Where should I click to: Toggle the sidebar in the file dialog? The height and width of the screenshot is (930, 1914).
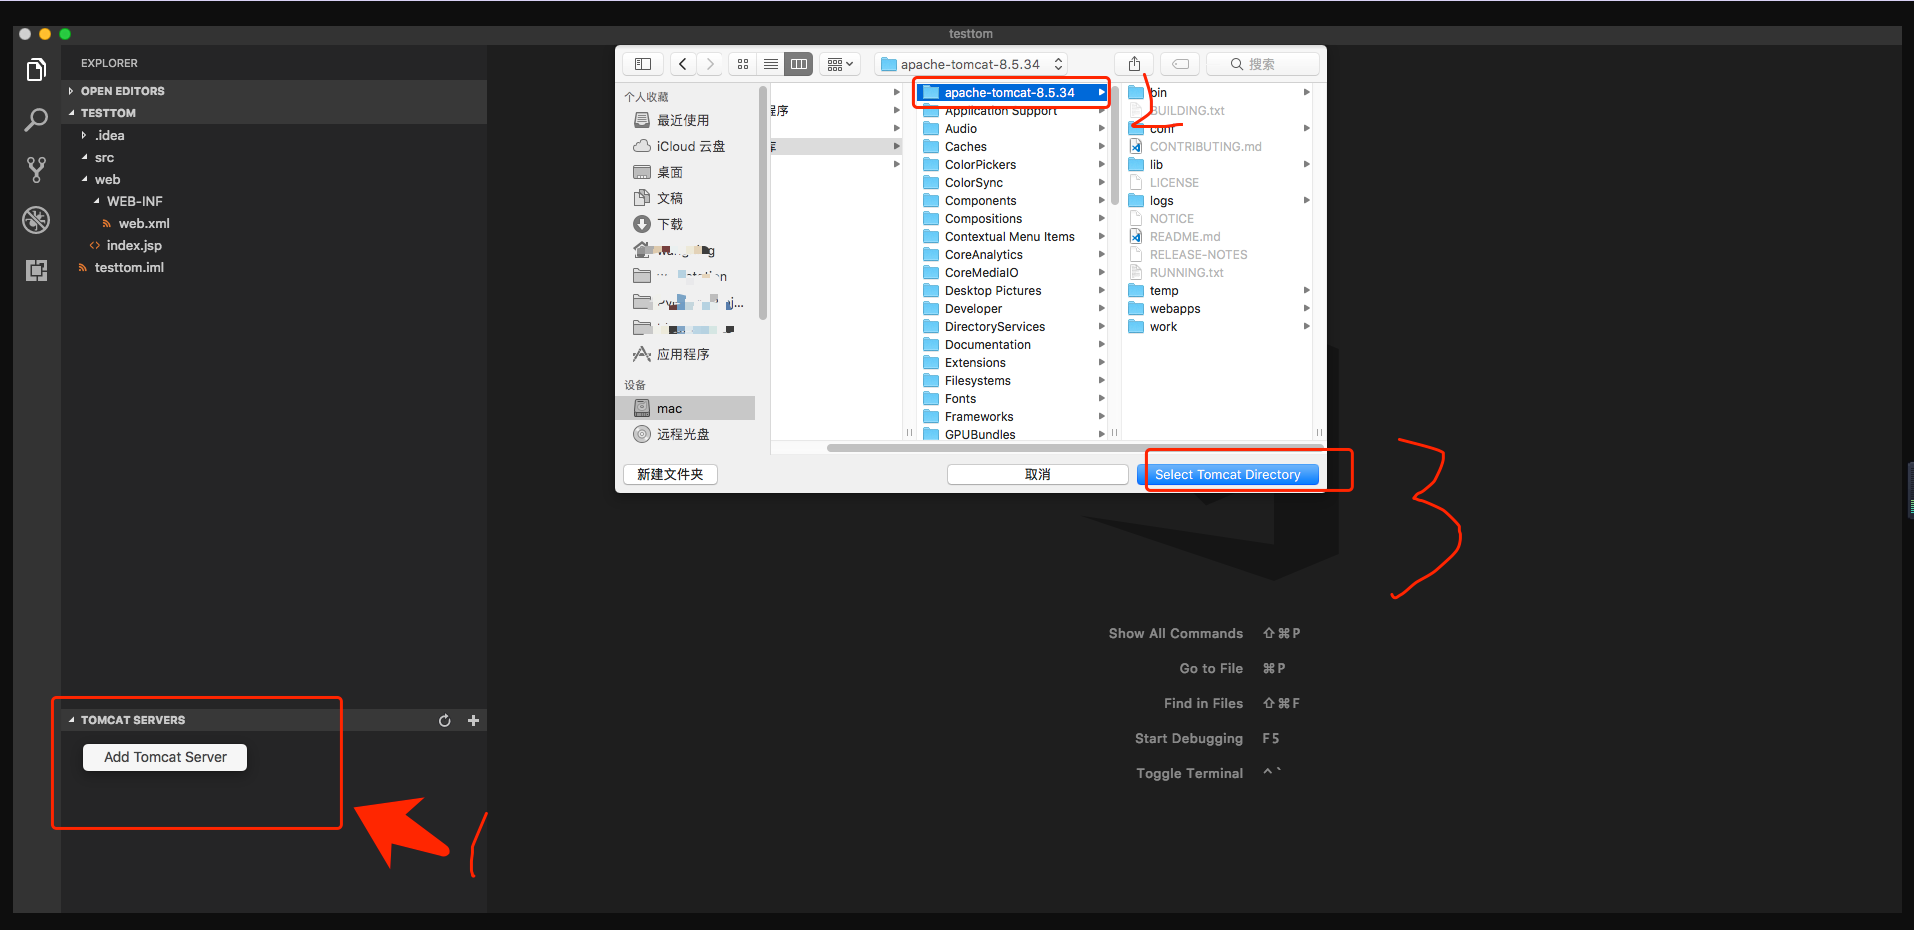(642, 63)
